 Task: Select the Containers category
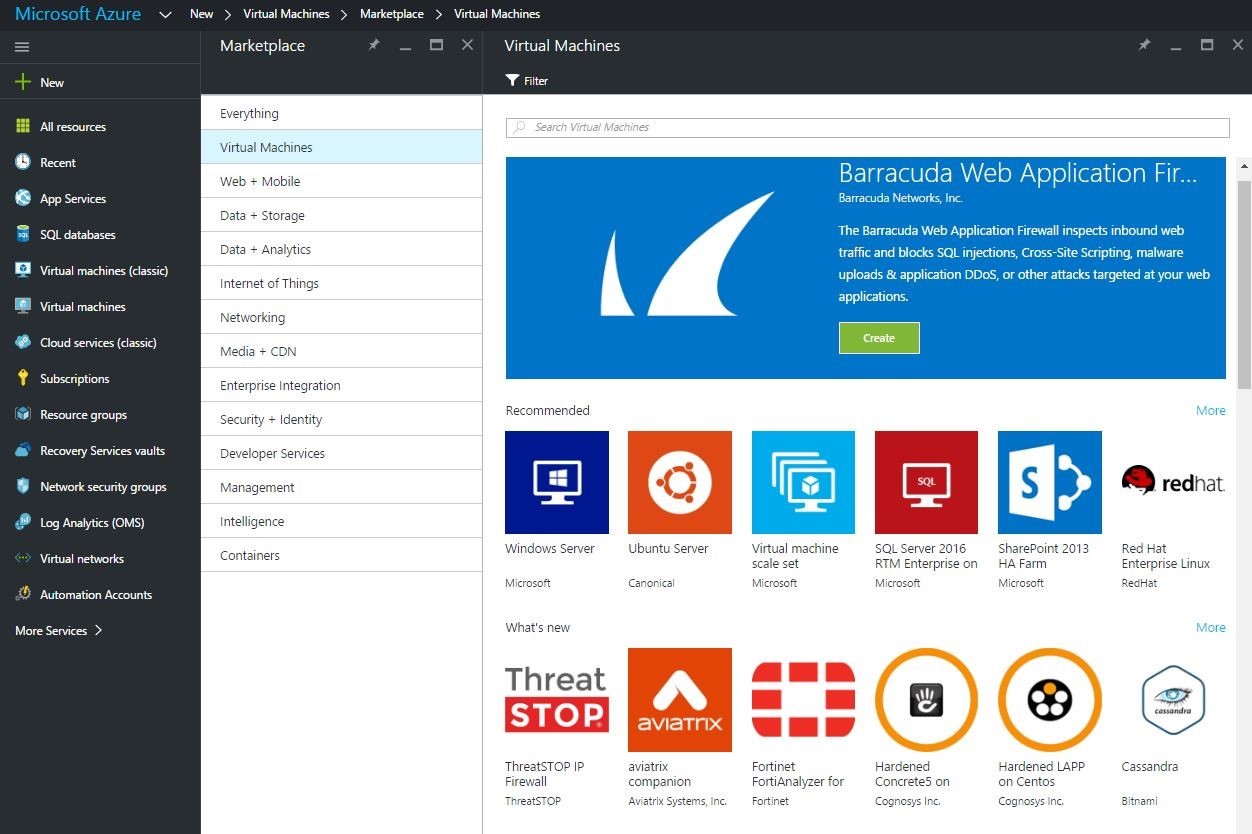[x=341, y=555]
